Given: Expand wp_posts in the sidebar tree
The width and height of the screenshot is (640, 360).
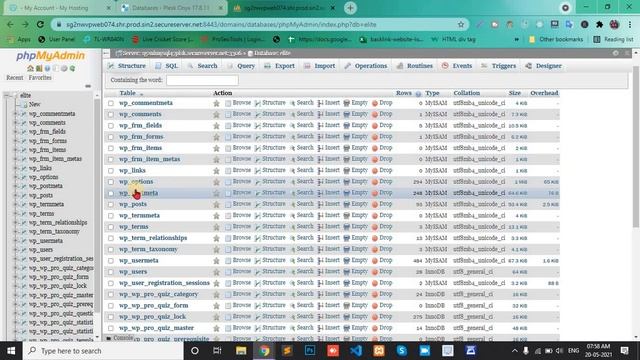Looking at the screenshot, I should [16, 196].
